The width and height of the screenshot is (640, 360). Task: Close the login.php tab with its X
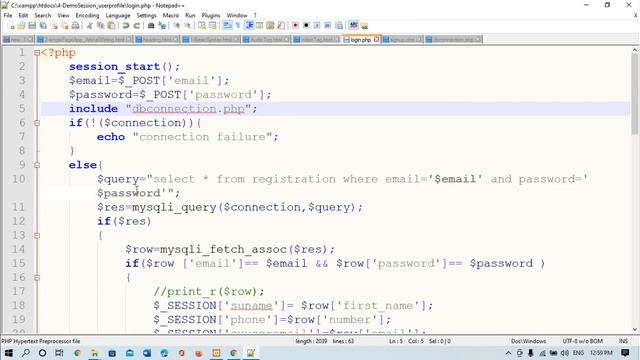pyautogui.click(x=376, y=40)
